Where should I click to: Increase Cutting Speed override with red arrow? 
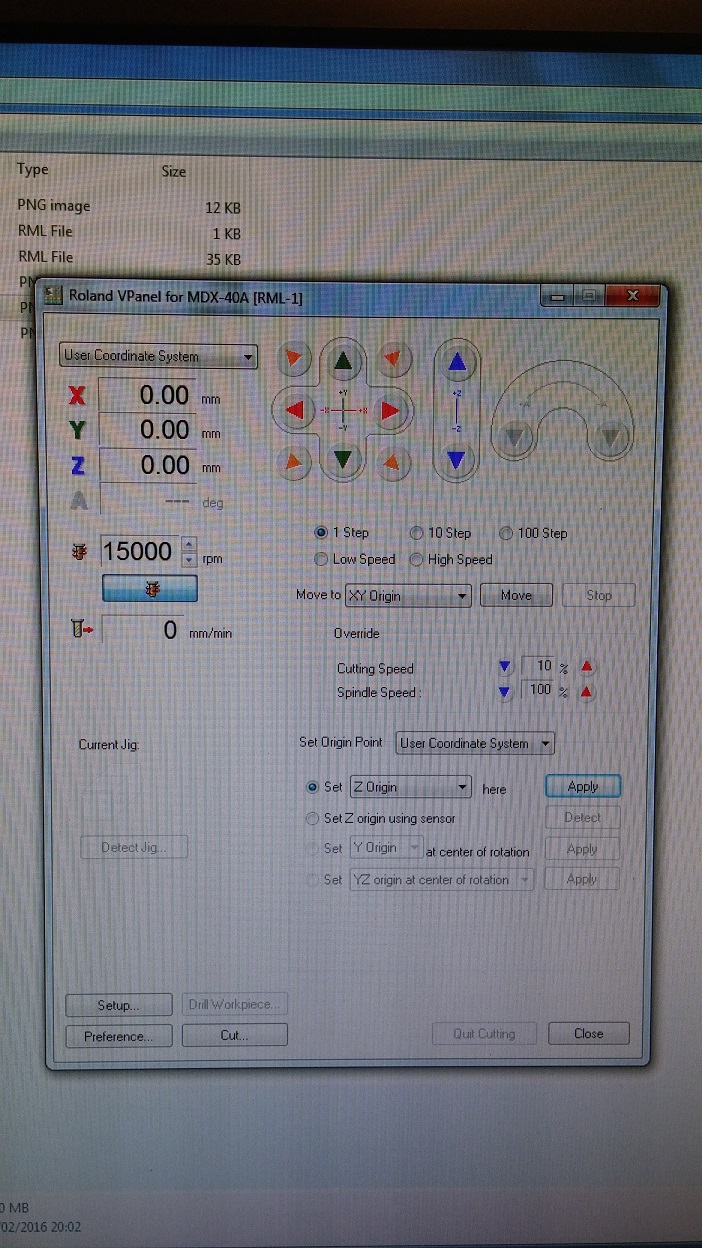(x=586, y=666)
